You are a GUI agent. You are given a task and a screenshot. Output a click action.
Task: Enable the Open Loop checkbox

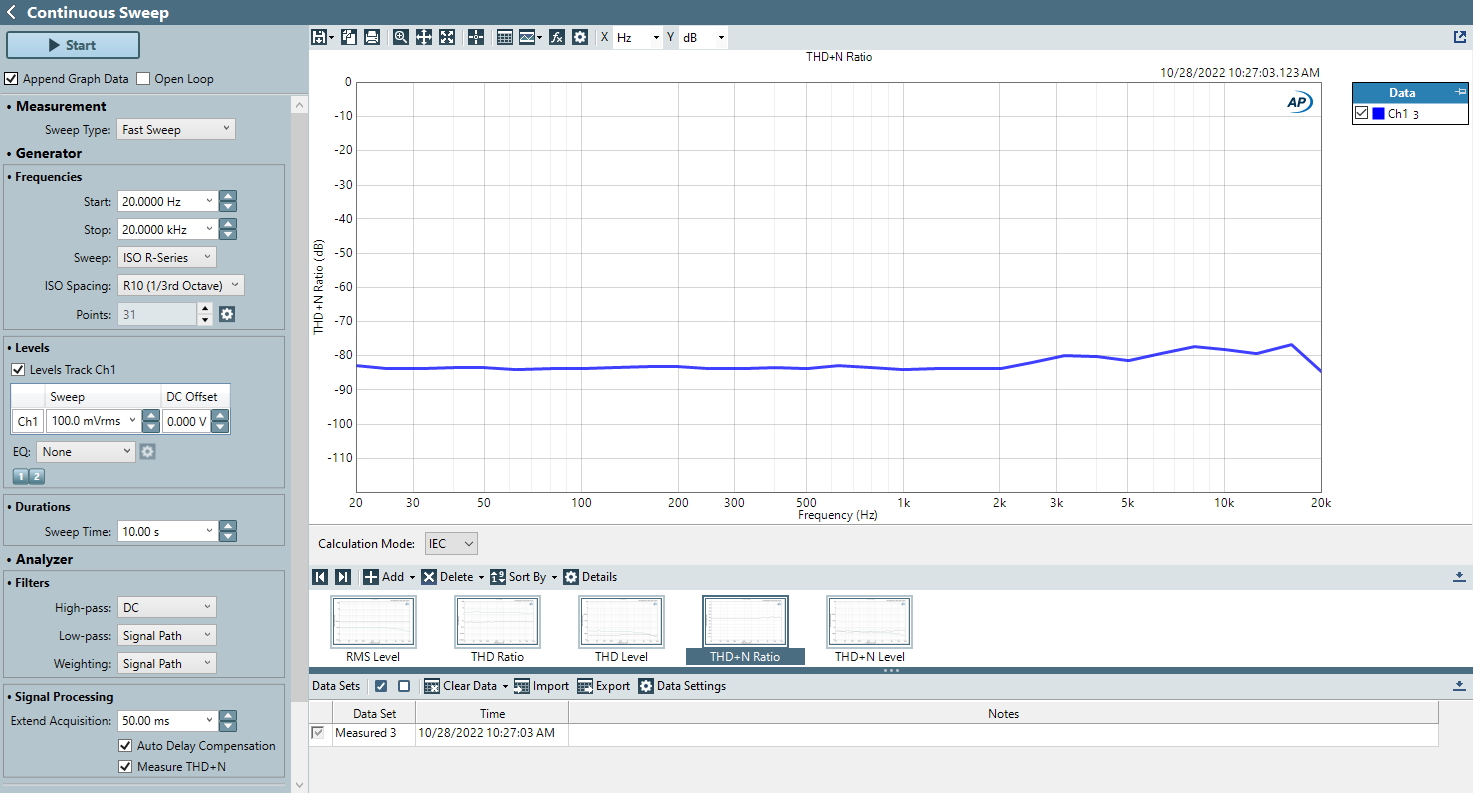click(143, 79)
